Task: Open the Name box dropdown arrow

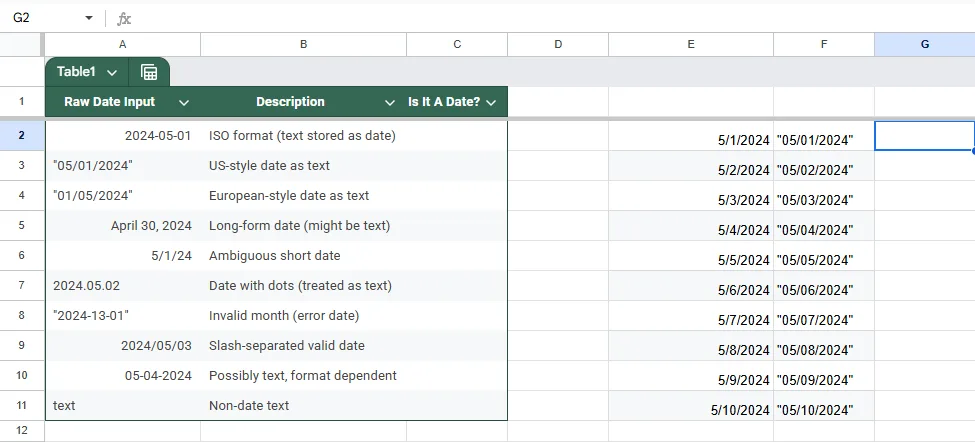Action: (89, 18)
